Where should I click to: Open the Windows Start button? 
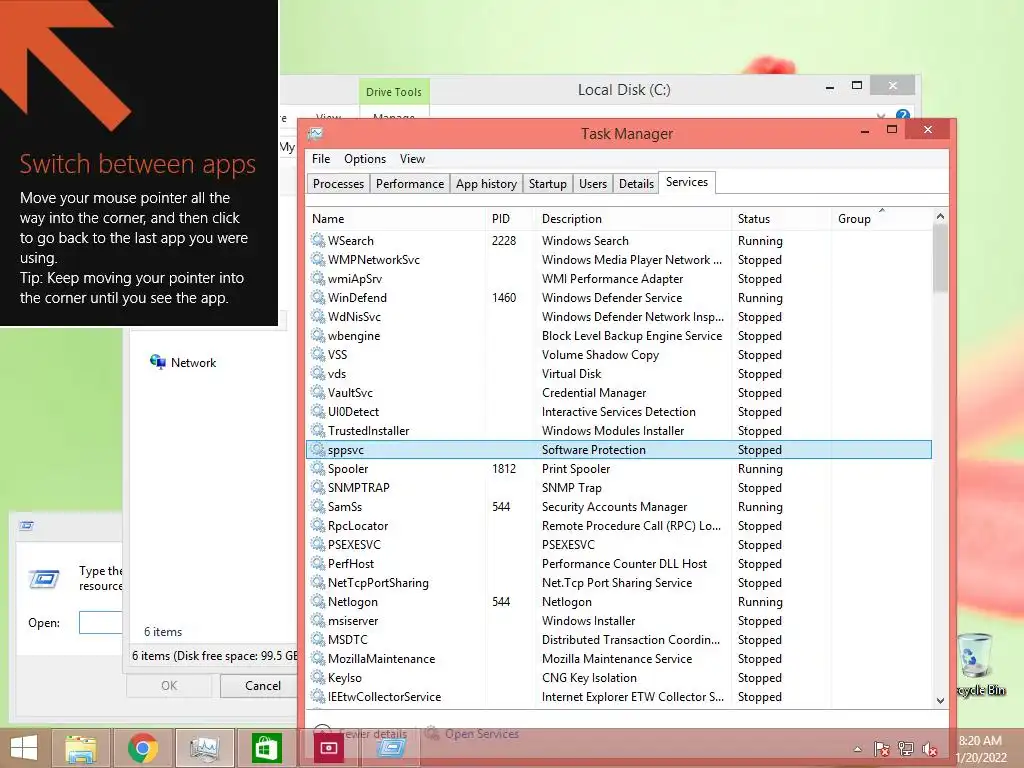coord(24,748)
